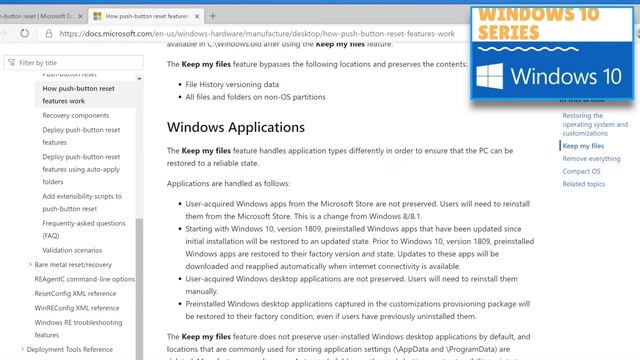
Task: Focus the 'Filter by title' search box
Action: [x=73, y=62]
